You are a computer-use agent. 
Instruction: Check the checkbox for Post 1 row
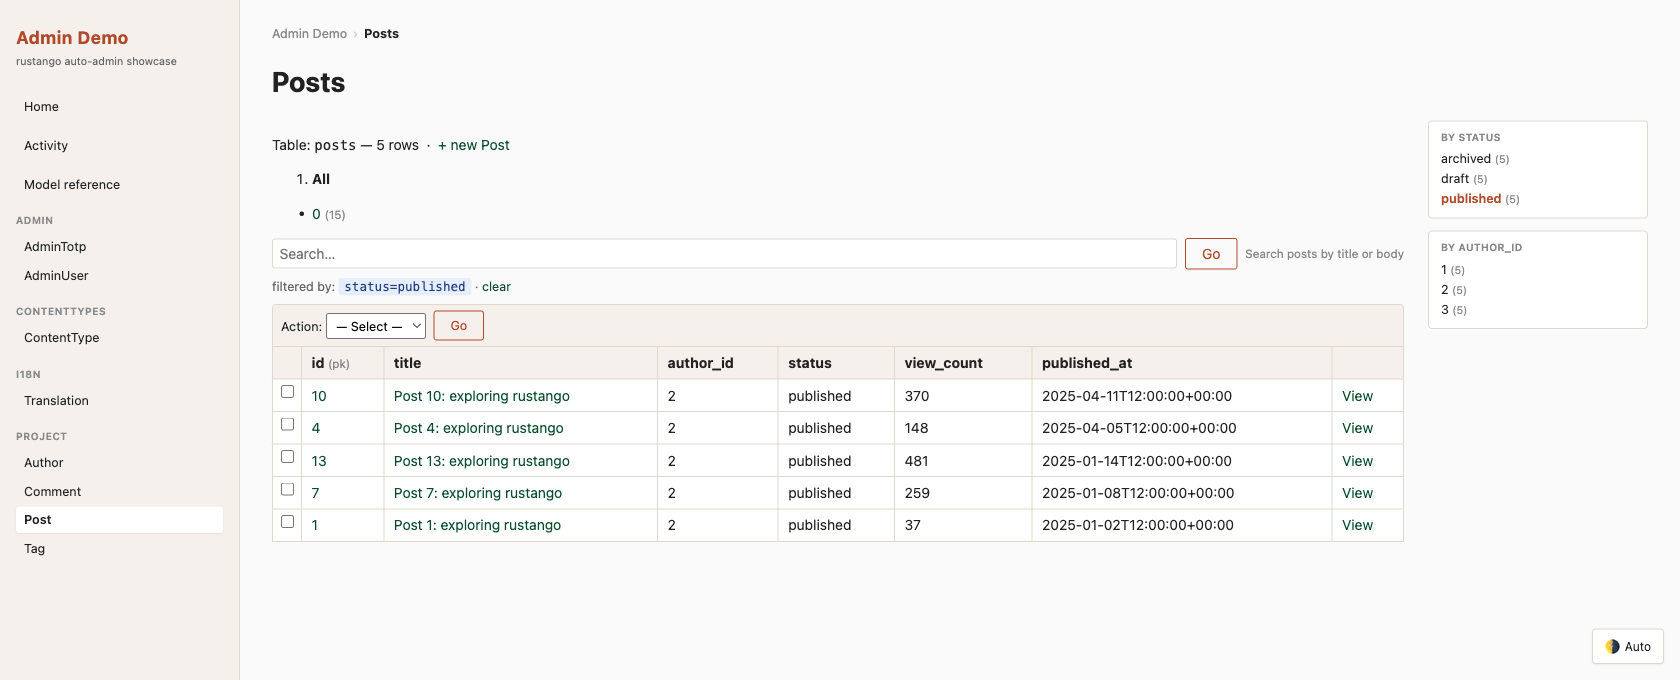click(x=287, y=521)
